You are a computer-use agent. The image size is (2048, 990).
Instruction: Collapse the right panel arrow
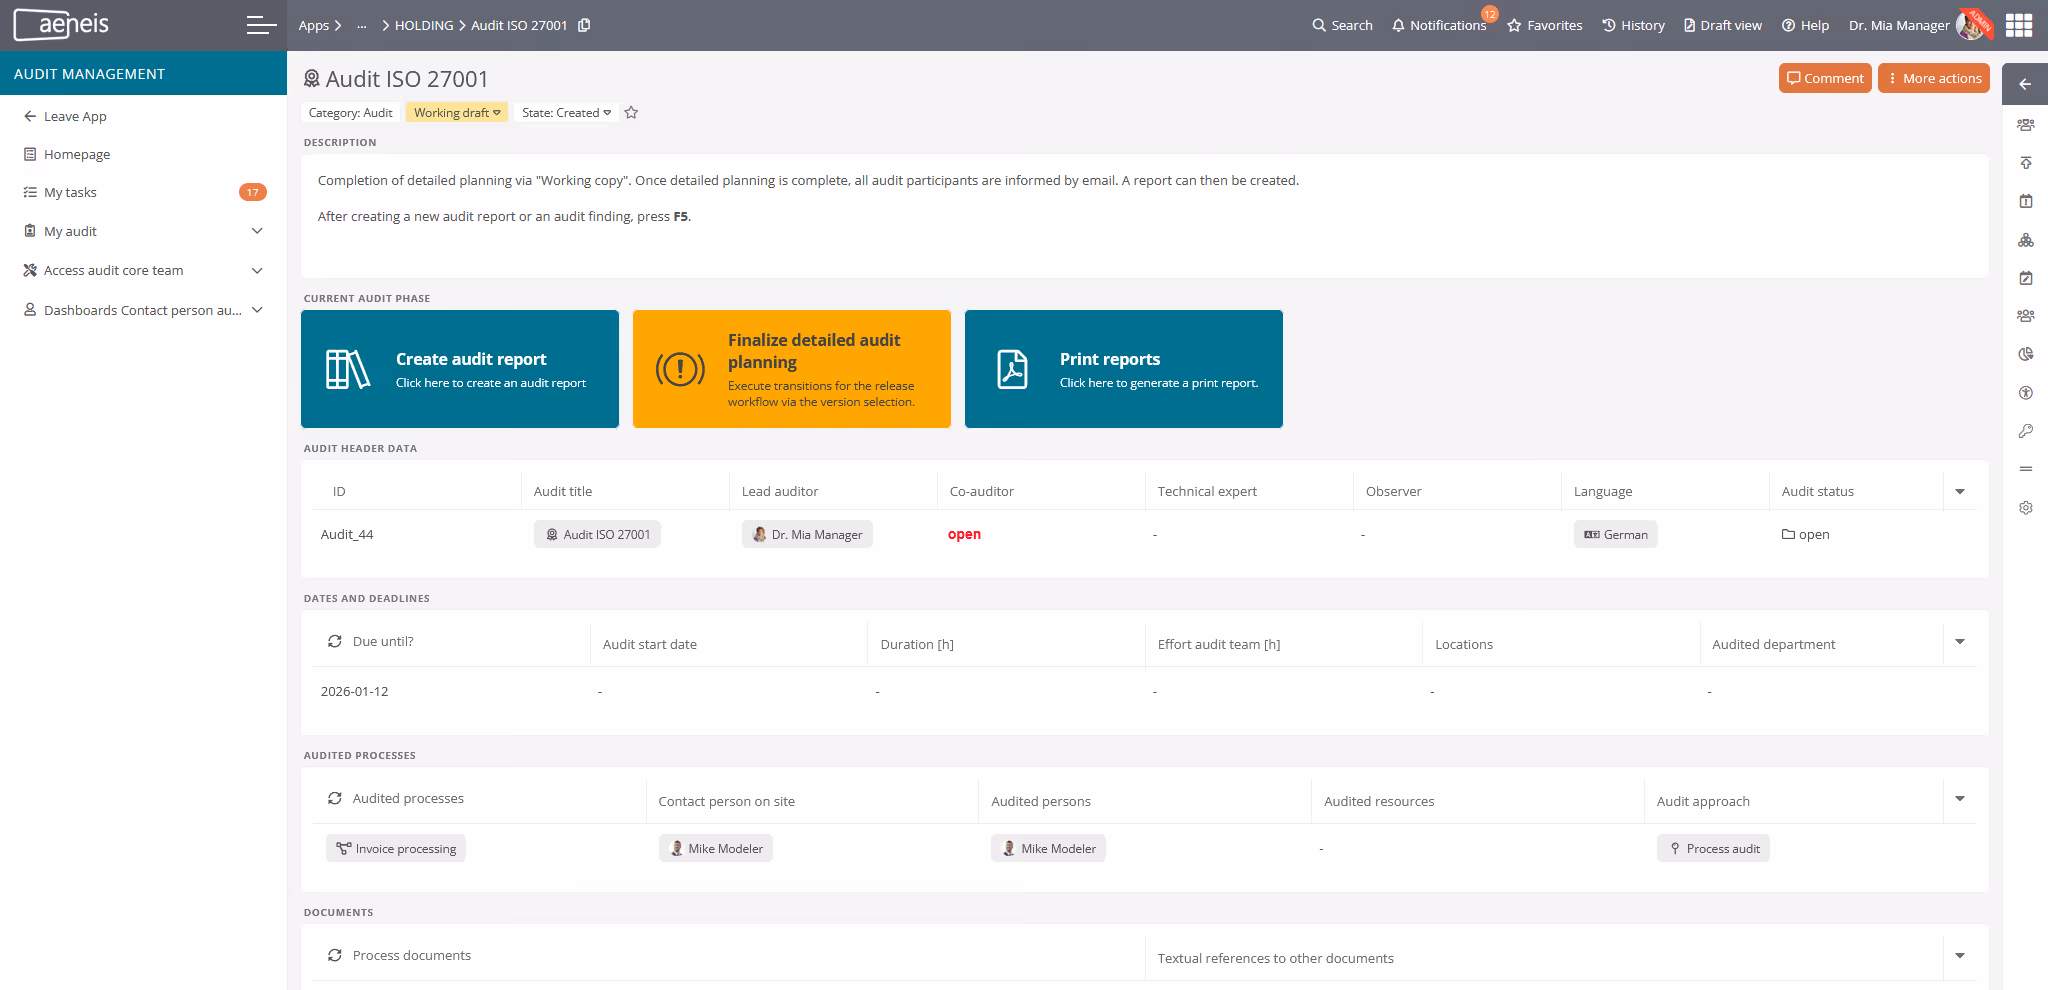[x=2025, y=84]
